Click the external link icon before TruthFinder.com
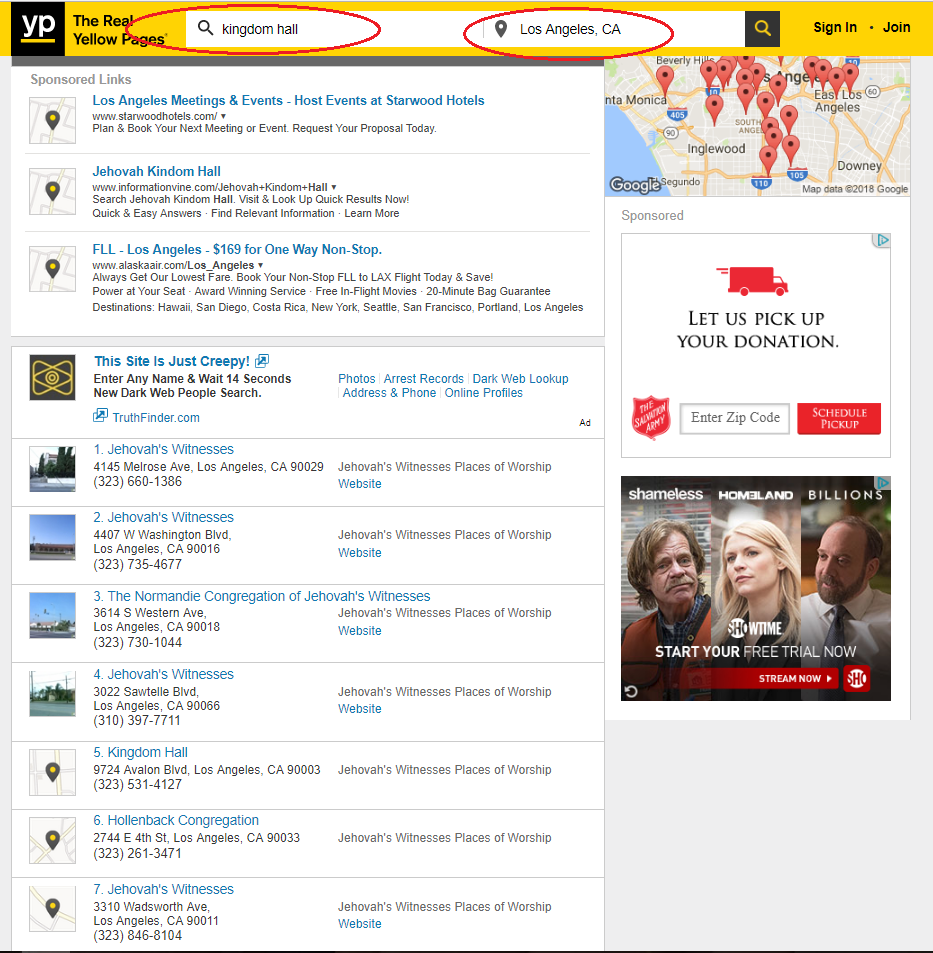Viewport: 933px width, 953px height. (100, 416)
